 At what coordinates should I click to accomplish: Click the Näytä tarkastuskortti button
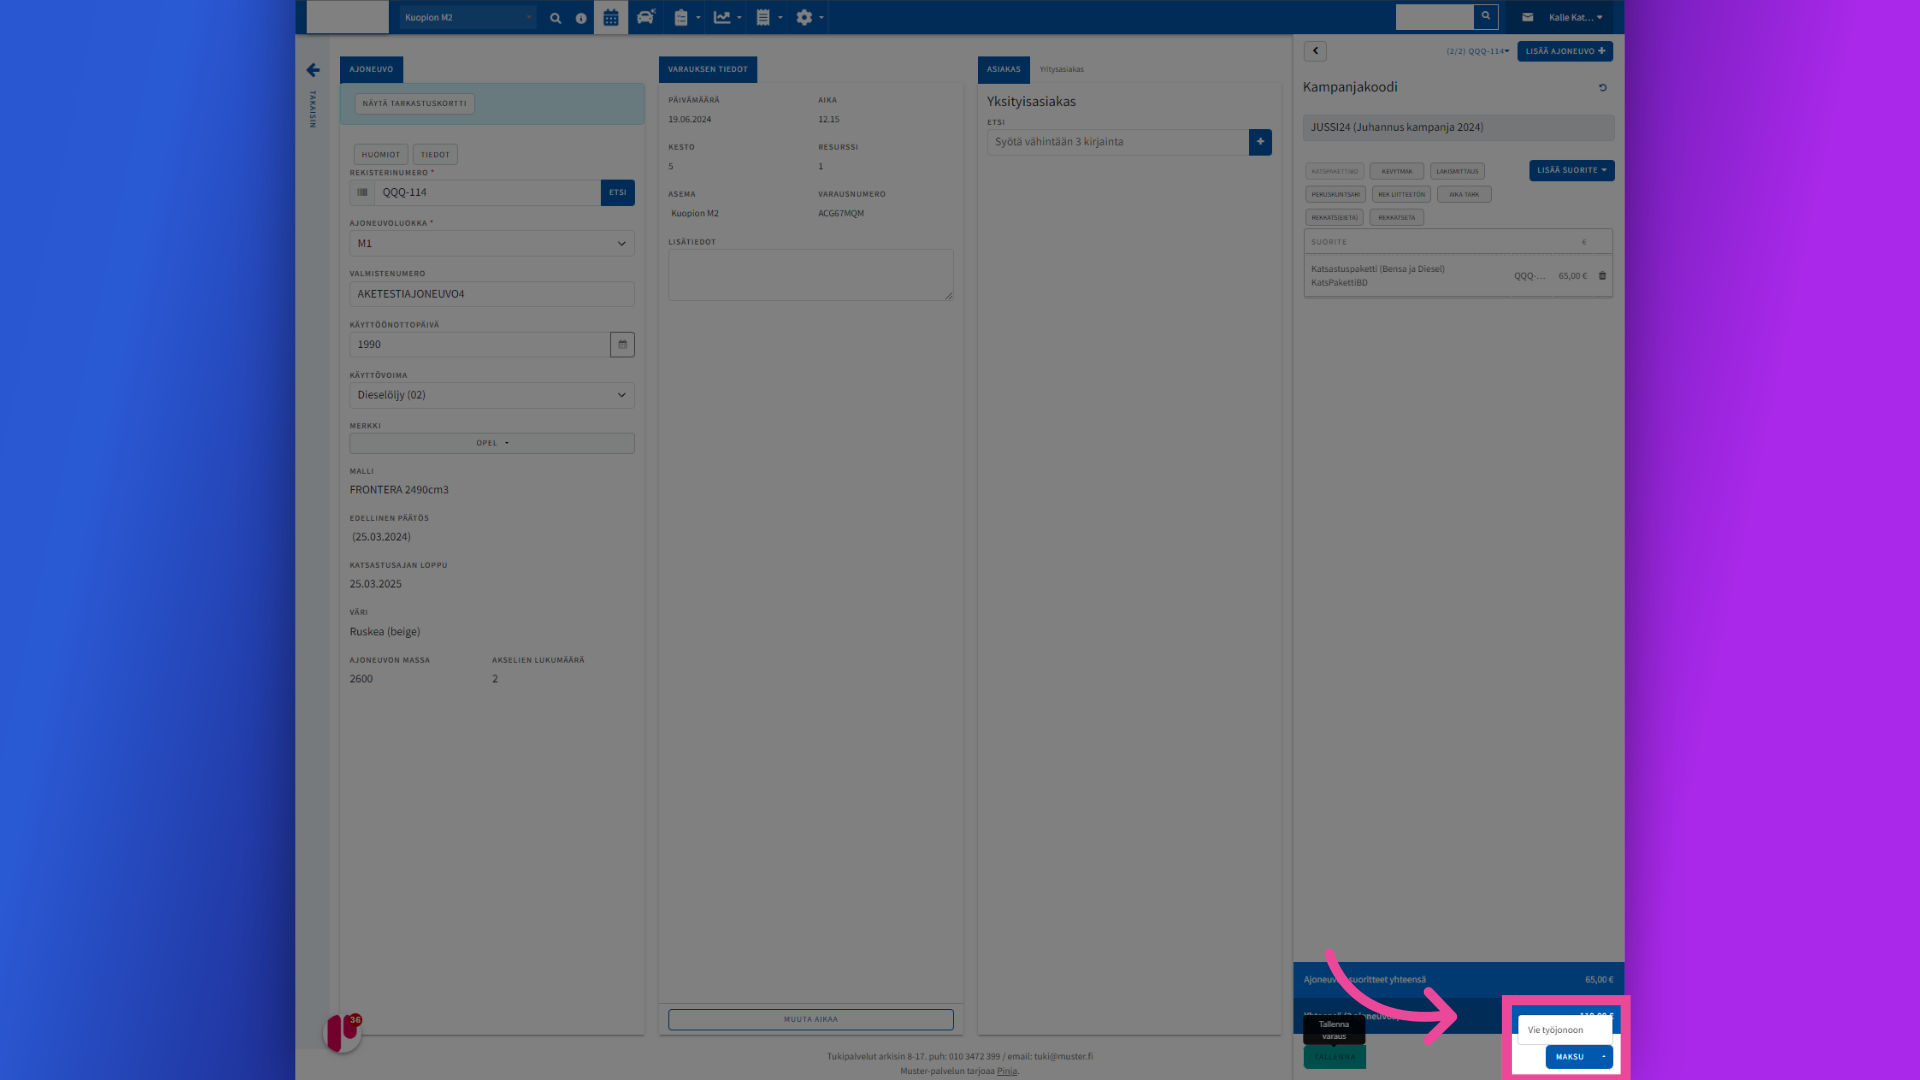tap(414, 103)
